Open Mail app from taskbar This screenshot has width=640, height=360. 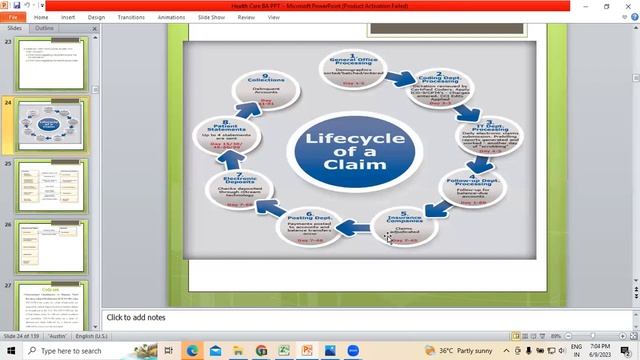(x=215, y=351)
